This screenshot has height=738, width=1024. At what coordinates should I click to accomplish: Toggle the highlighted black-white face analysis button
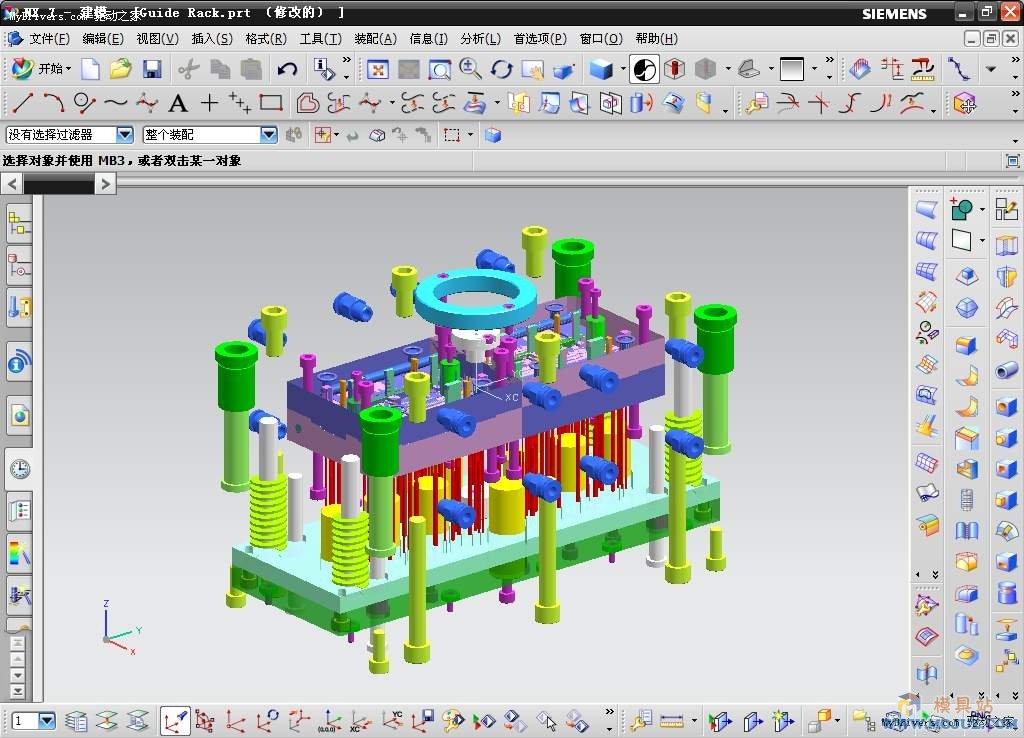(645, 69)
